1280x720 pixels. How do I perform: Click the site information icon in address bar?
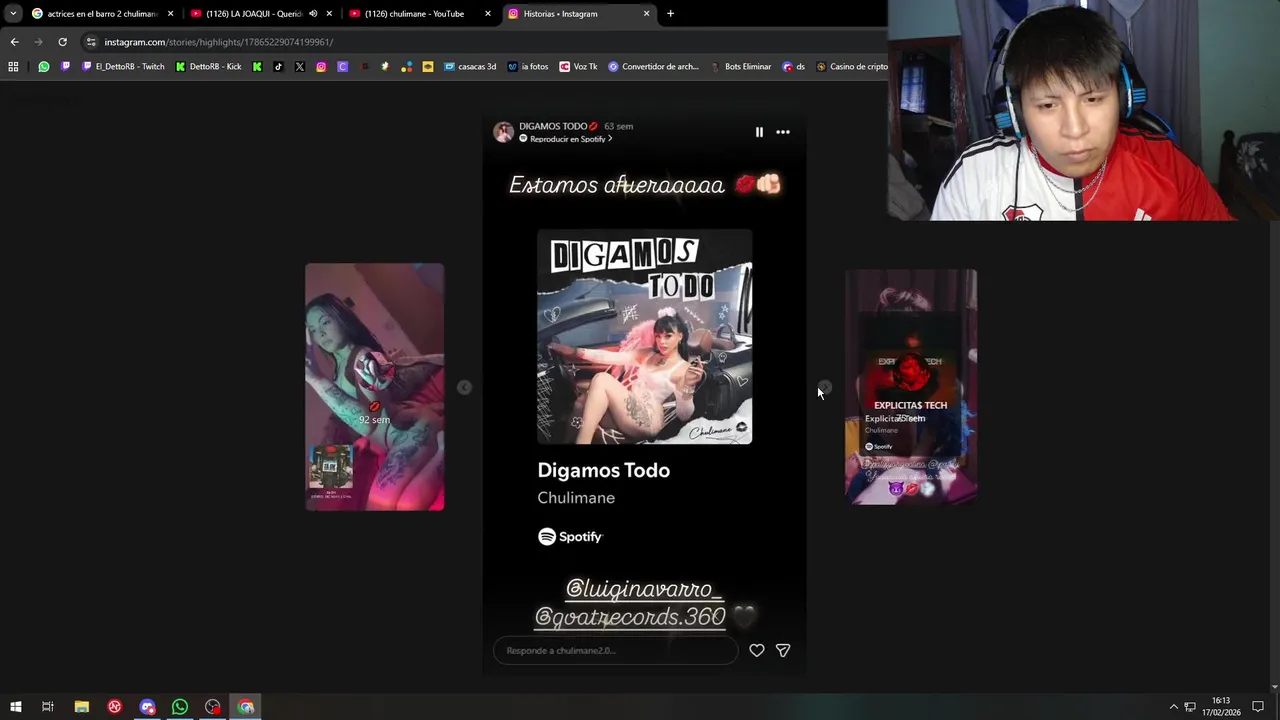pyautogui.click(x=91, y=42)
